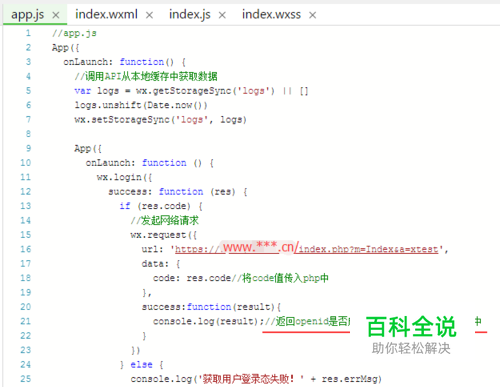The image size is (500, 387).
Task: Close the index.wxss tab
Action: pos(312,15)
